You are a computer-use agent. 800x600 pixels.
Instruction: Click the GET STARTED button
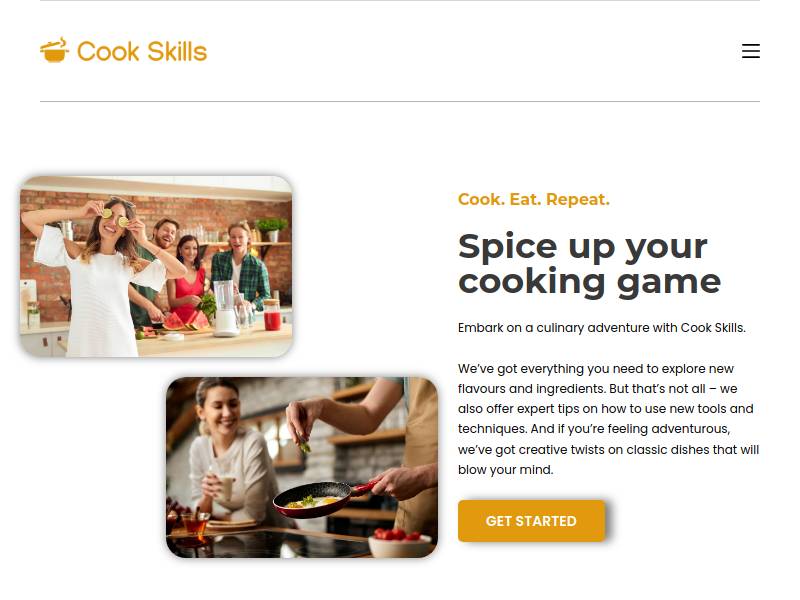[531, 521]
